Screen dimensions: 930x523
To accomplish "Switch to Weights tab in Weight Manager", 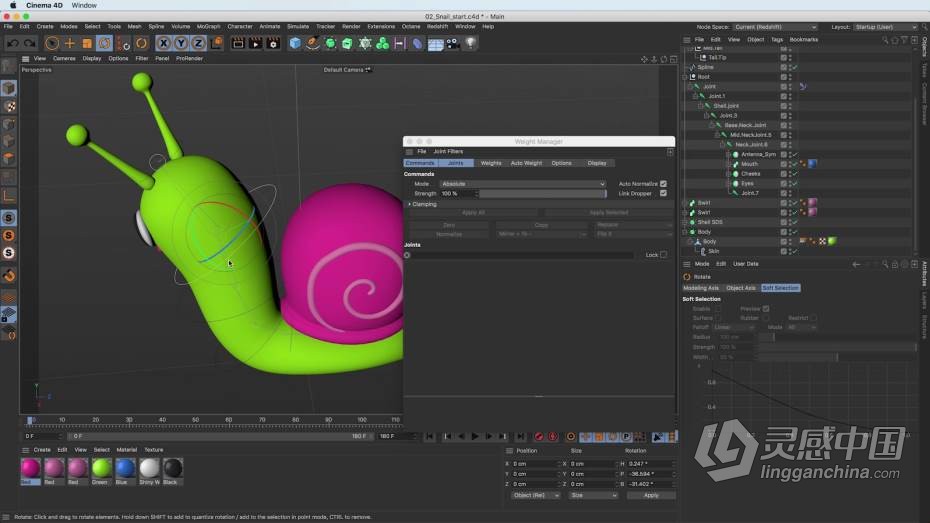I will (491, 163).
